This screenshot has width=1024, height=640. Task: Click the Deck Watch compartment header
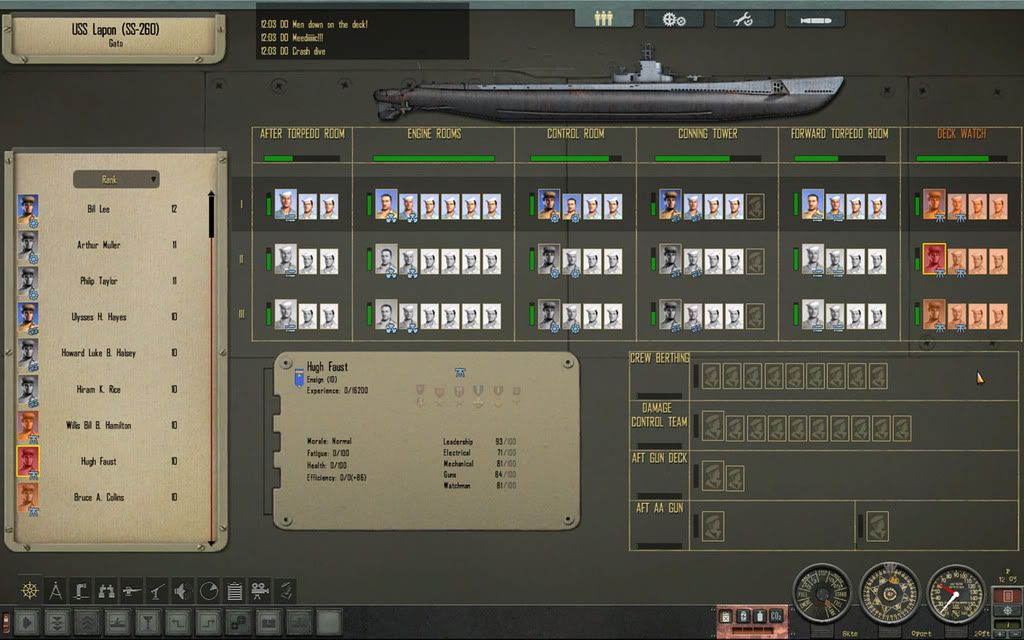point(962,134)
